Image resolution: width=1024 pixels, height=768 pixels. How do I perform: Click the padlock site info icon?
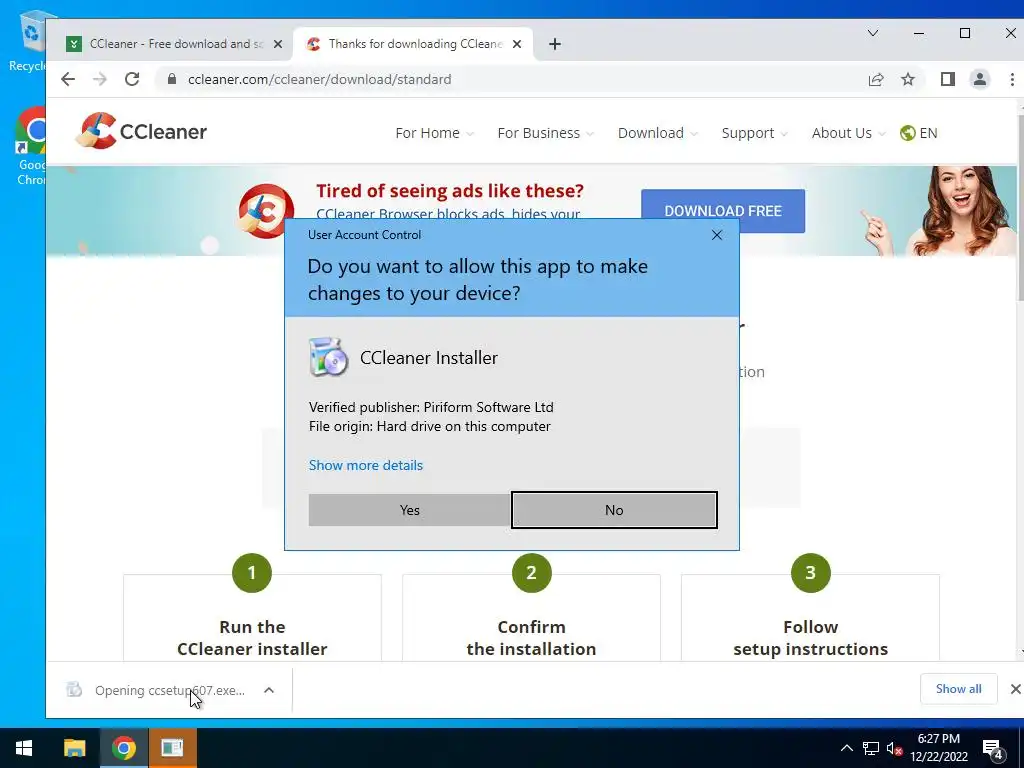point(172,79)
